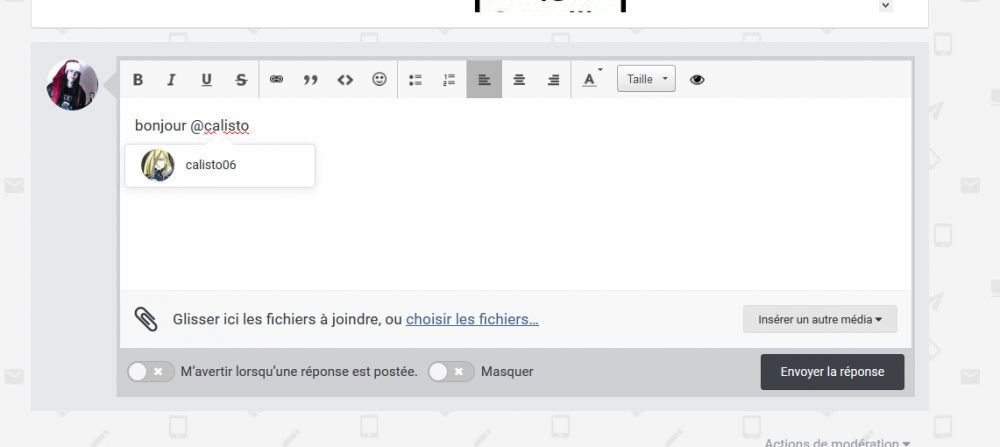The height and width of the screenshot is (447, 1000).
Task: Toggle M'avertir lorsqu'une réponse est postée
Action: (x=151, y=372)
